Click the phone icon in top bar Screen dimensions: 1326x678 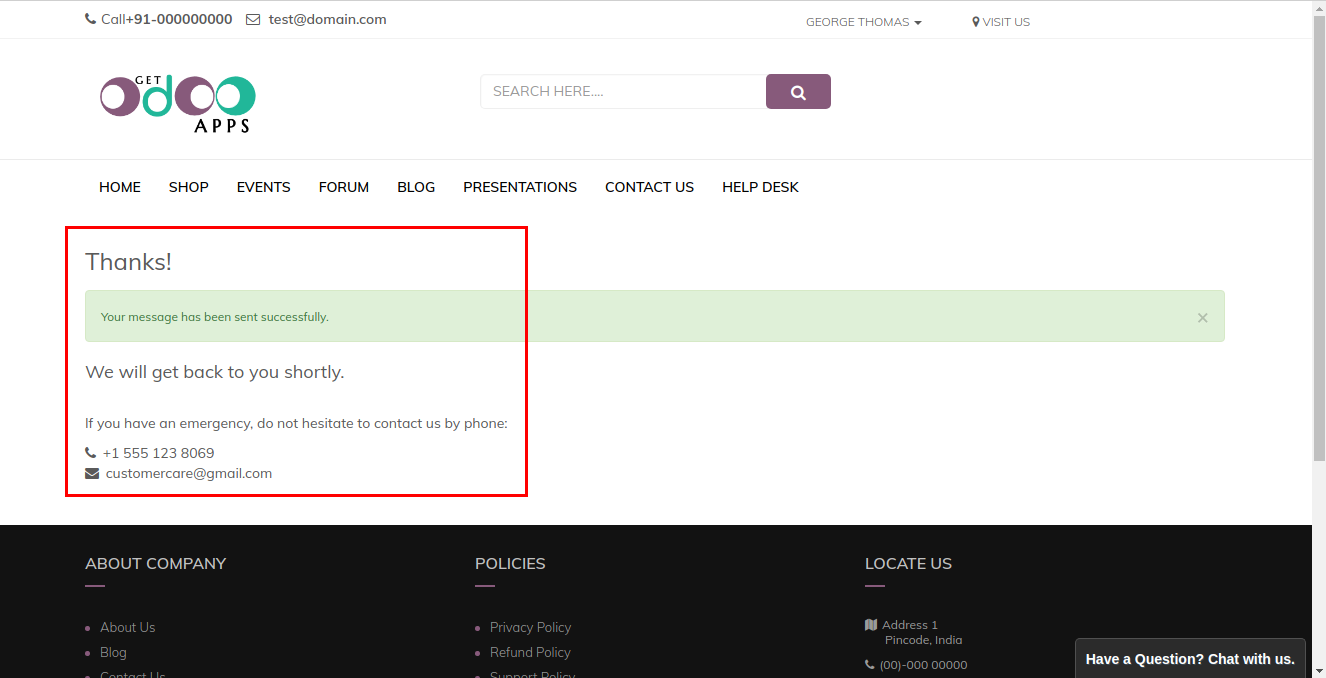tap(91, 20)
